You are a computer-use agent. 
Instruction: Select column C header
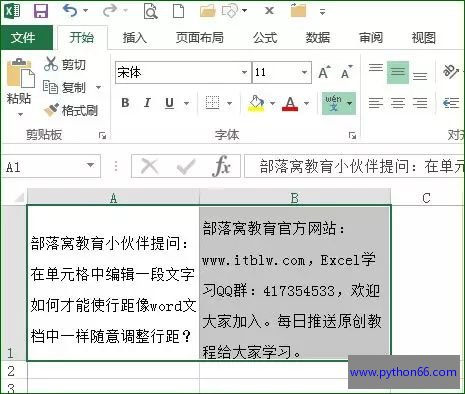click(x=427, y=198)
